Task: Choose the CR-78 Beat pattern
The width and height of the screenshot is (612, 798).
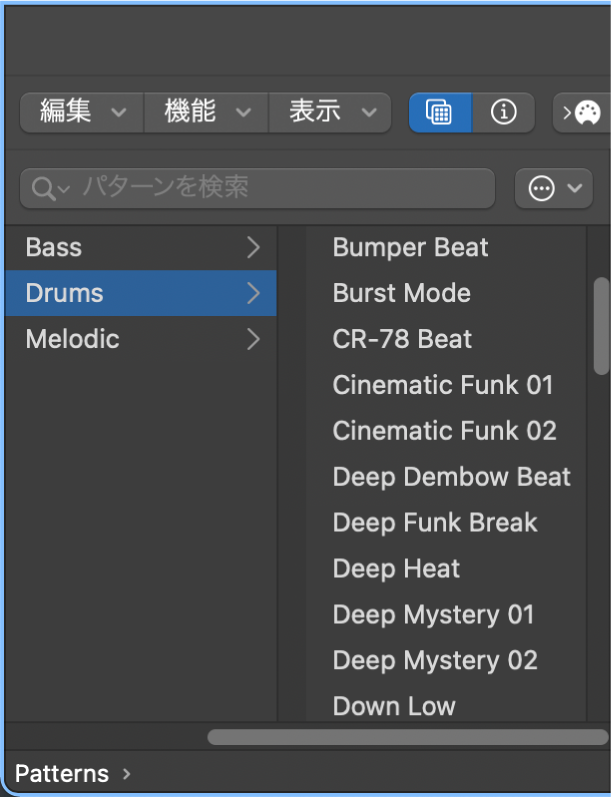Action: coord(402,339)
